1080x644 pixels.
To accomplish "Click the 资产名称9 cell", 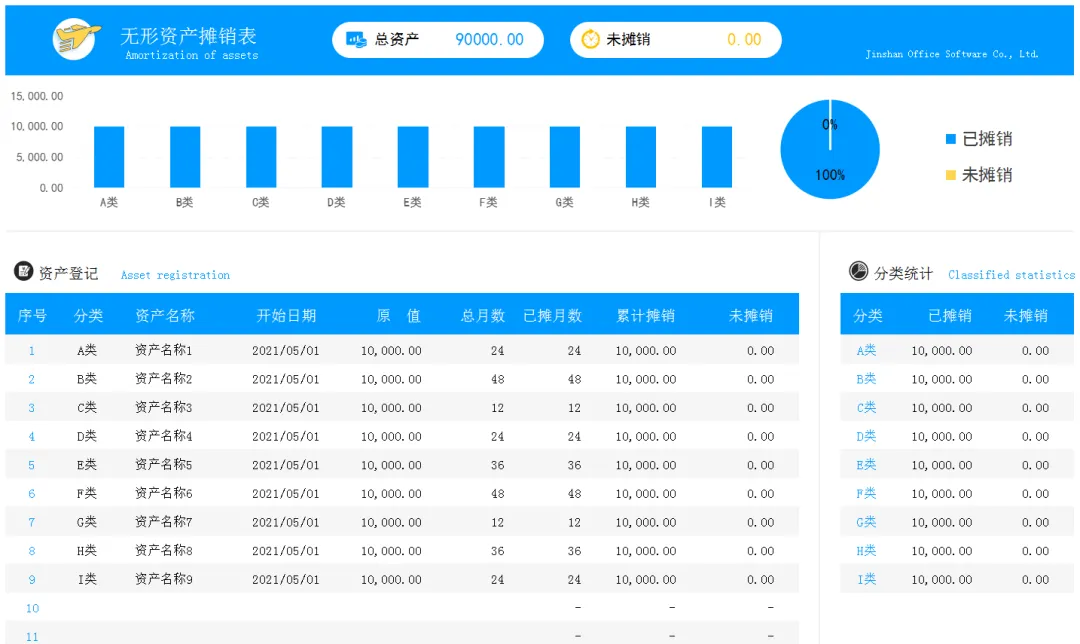I will [x=163, y=579].
